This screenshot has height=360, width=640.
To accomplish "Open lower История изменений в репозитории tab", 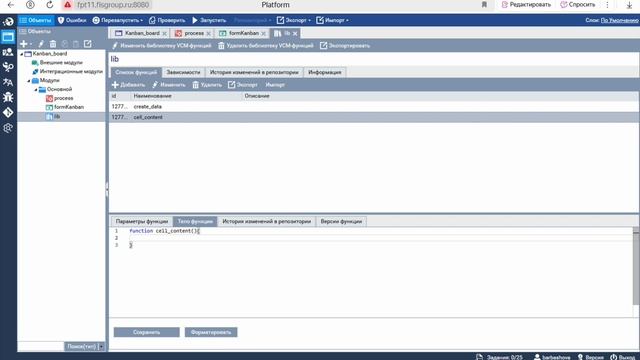I will point(267,221).
